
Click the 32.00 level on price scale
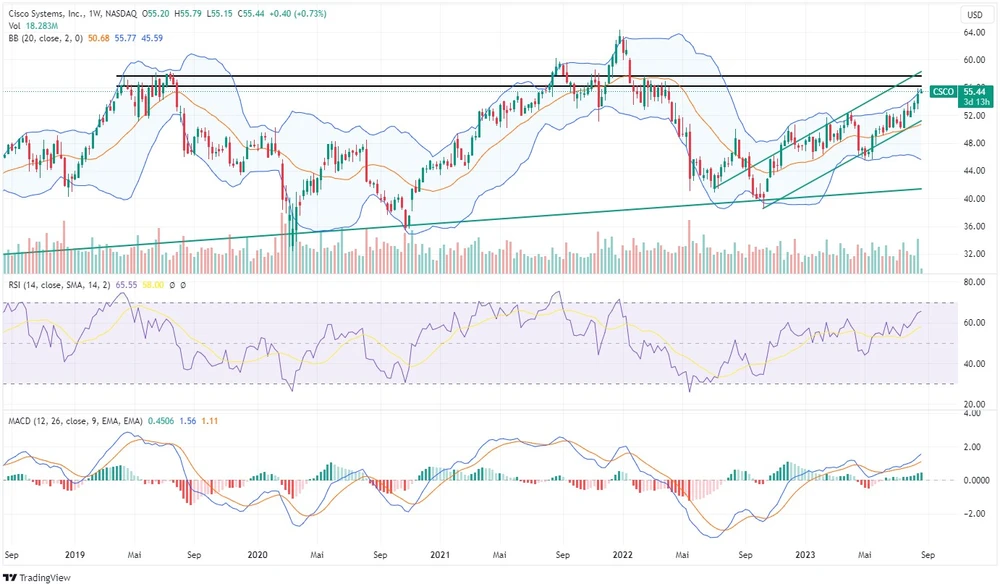tap(973, 254)
